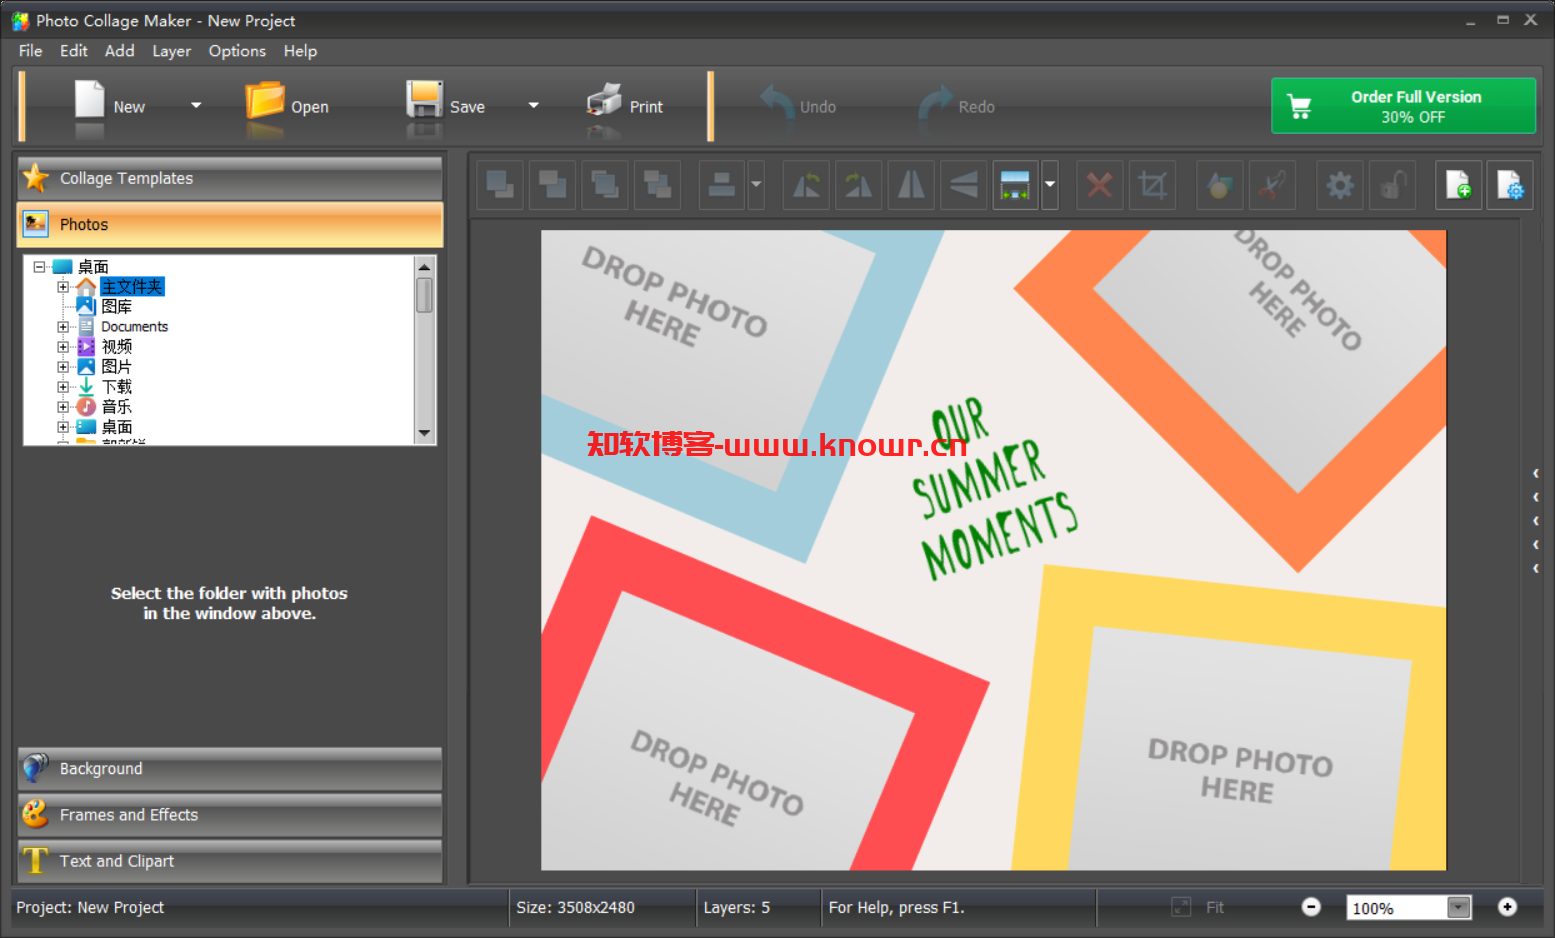Image resolution: width=1555 pixels, height=938 pixels.
Task: Click the zoom out minus button
Action: [1311, 907]
